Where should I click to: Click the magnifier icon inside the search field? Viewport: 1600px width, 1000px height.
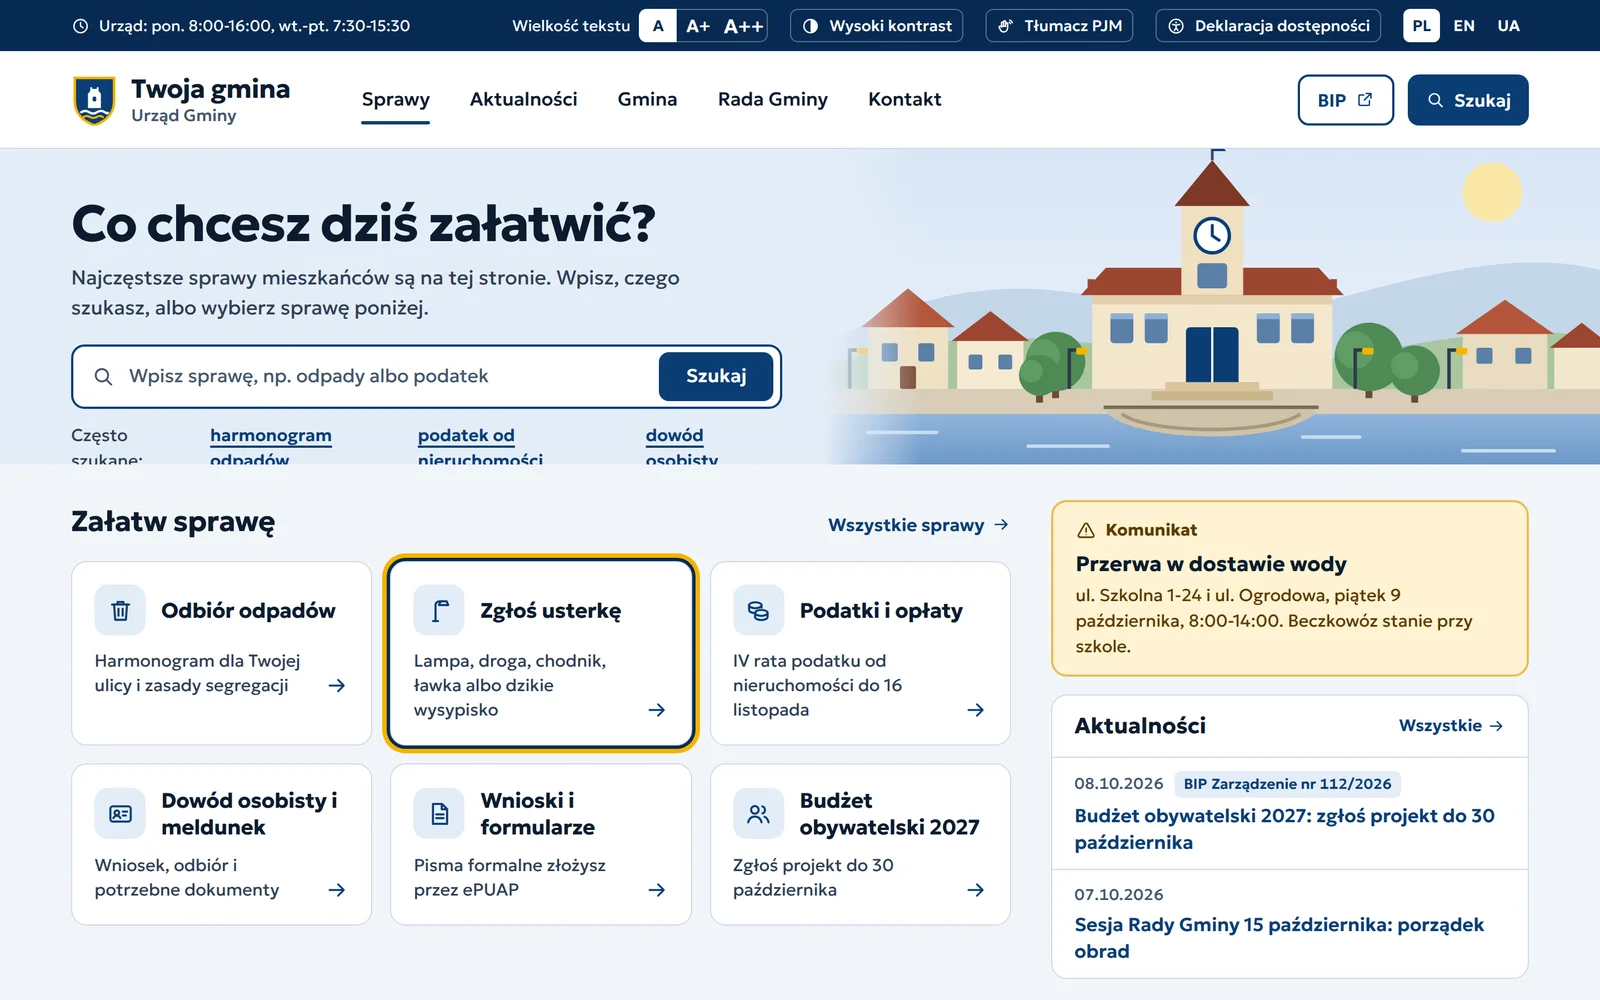(x=103, y=377)
